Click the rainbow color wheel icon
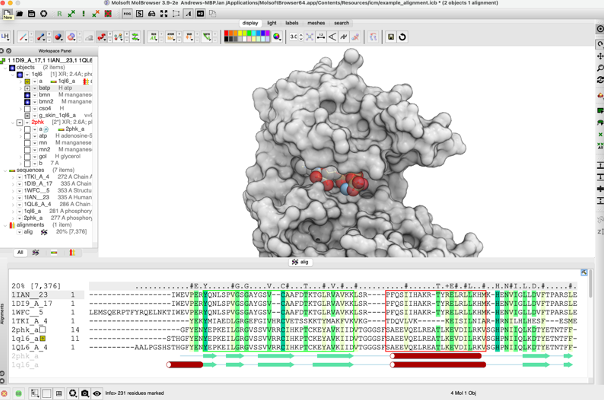The width and height of the screenshot is (604, 400). click(x=277, y=37)
